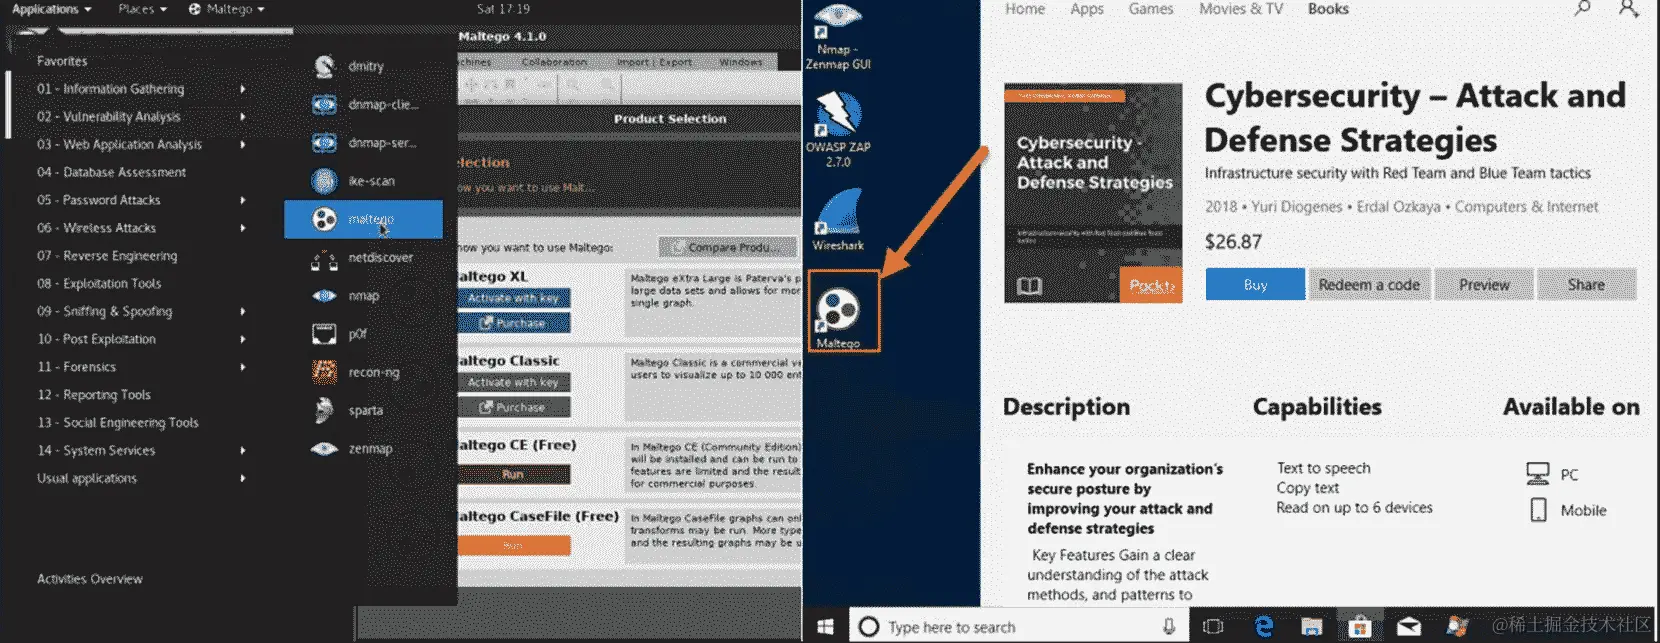Switch to the Store Home tab

[x=1025, y=9]
